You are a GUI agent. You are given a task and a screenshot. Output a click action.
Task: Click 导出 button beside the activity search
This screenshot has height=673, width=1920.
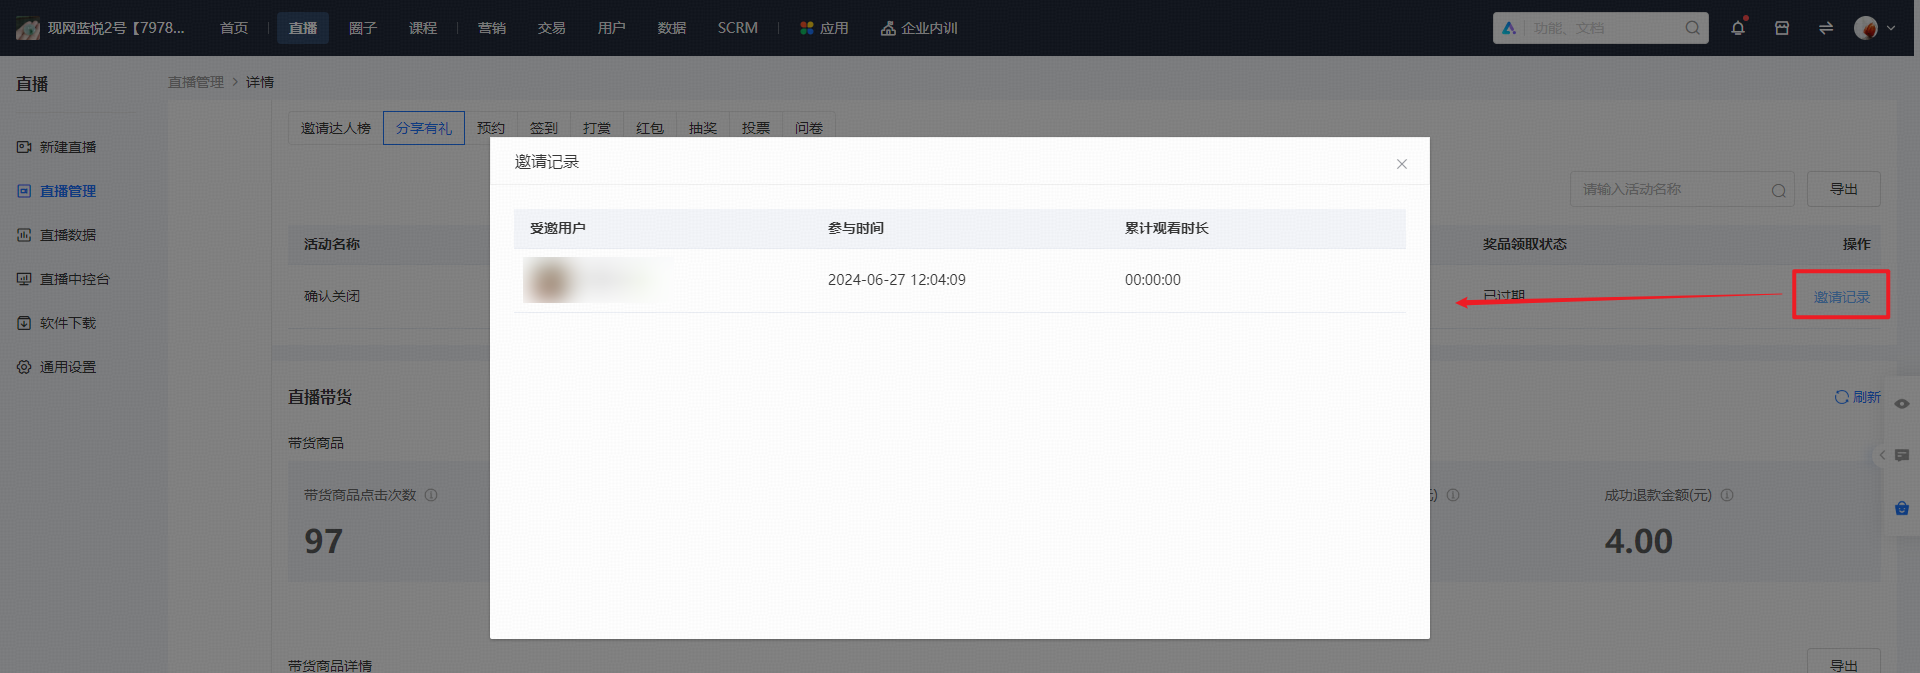pos(1844,189)
